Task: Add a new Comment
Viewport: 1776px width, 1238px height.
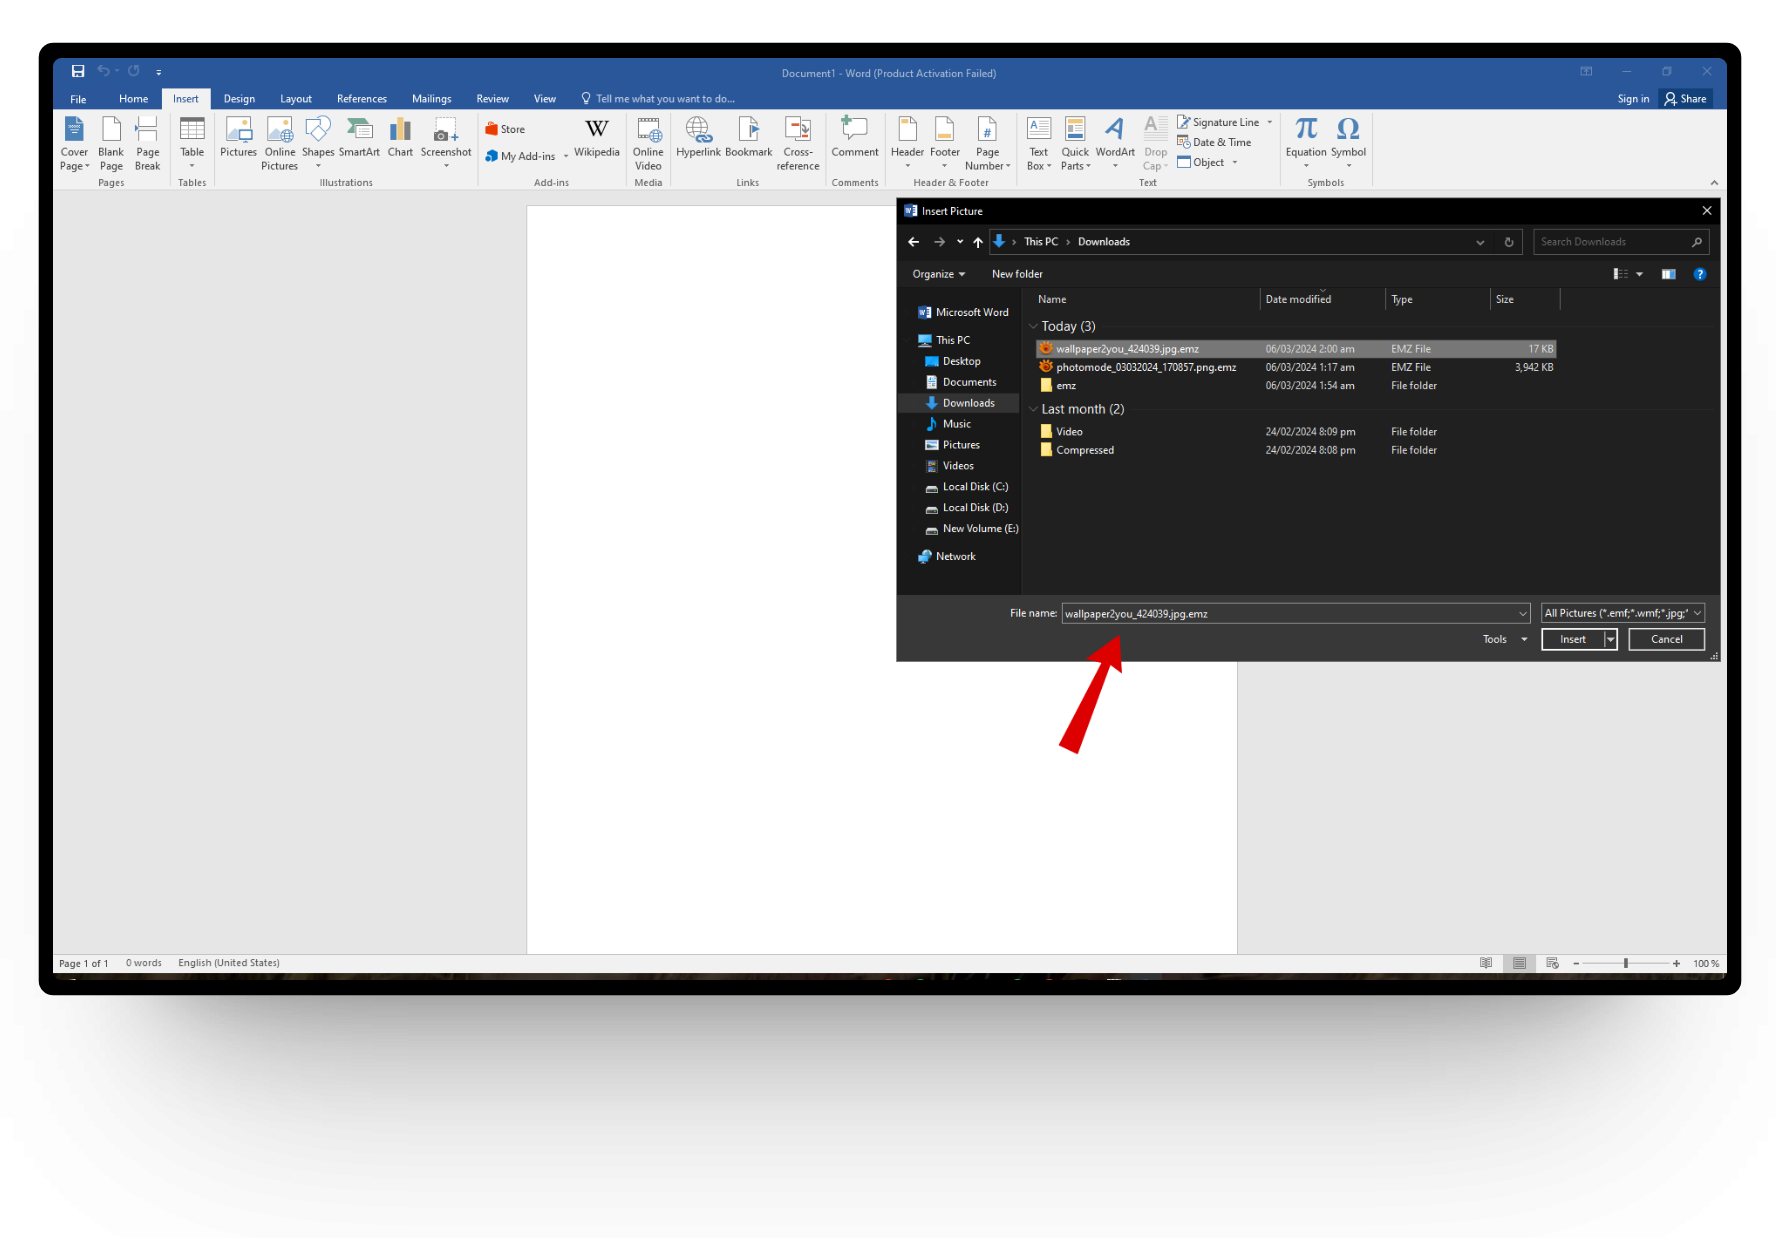Action: point(855,138)
